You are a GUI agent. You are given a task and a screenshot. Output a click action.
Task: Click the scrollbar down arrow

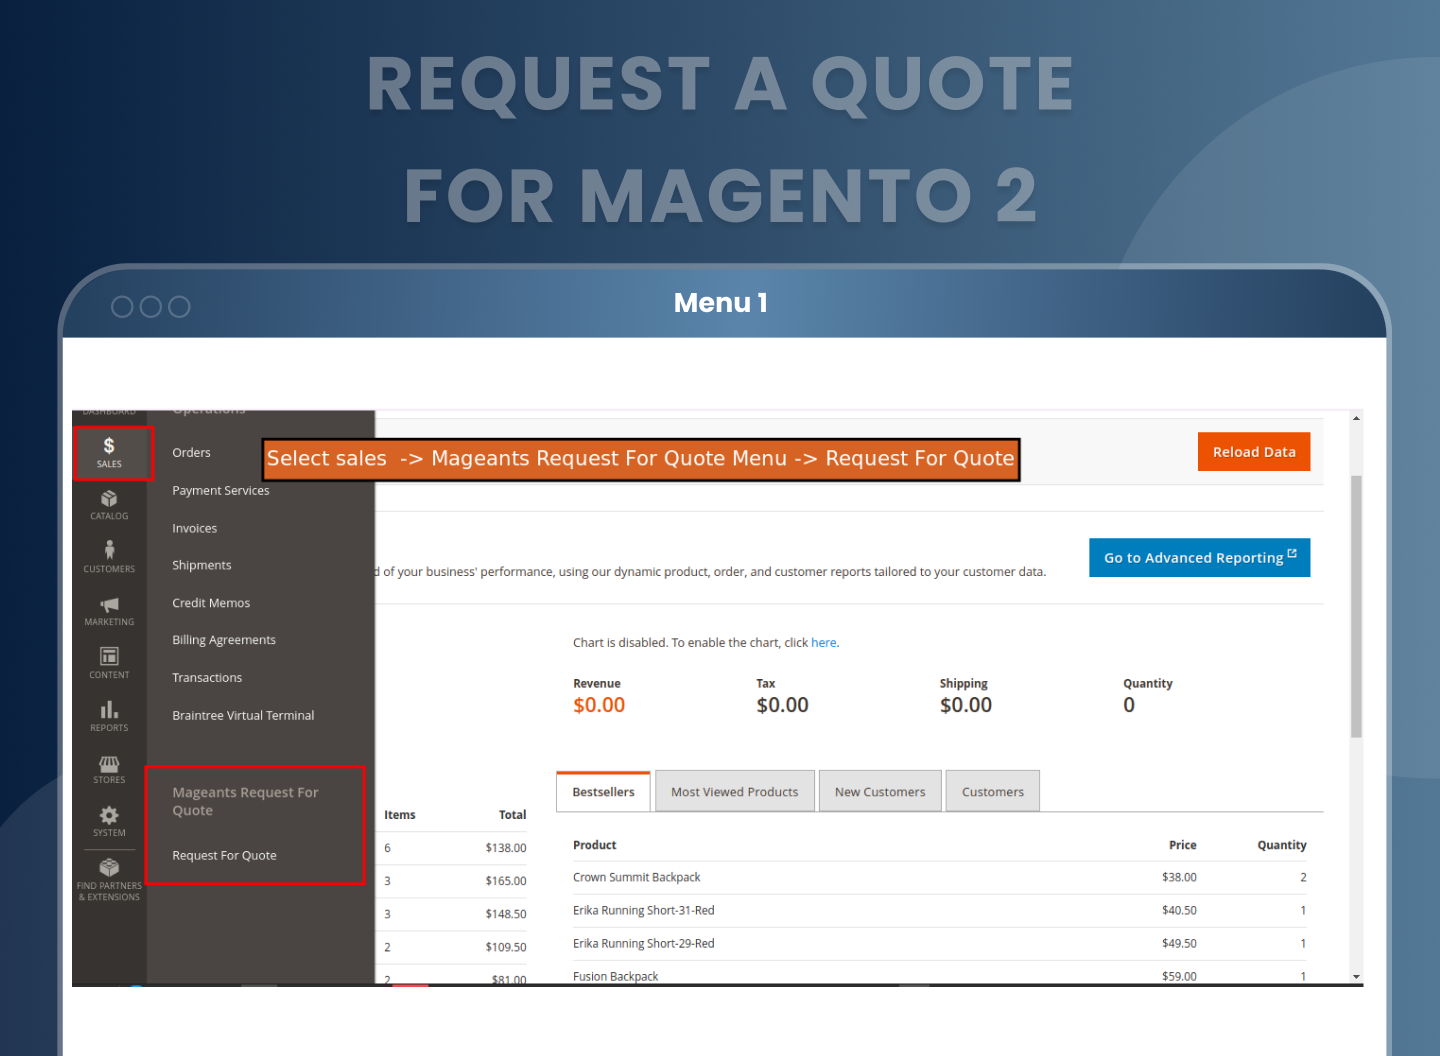coord(1356,976)
